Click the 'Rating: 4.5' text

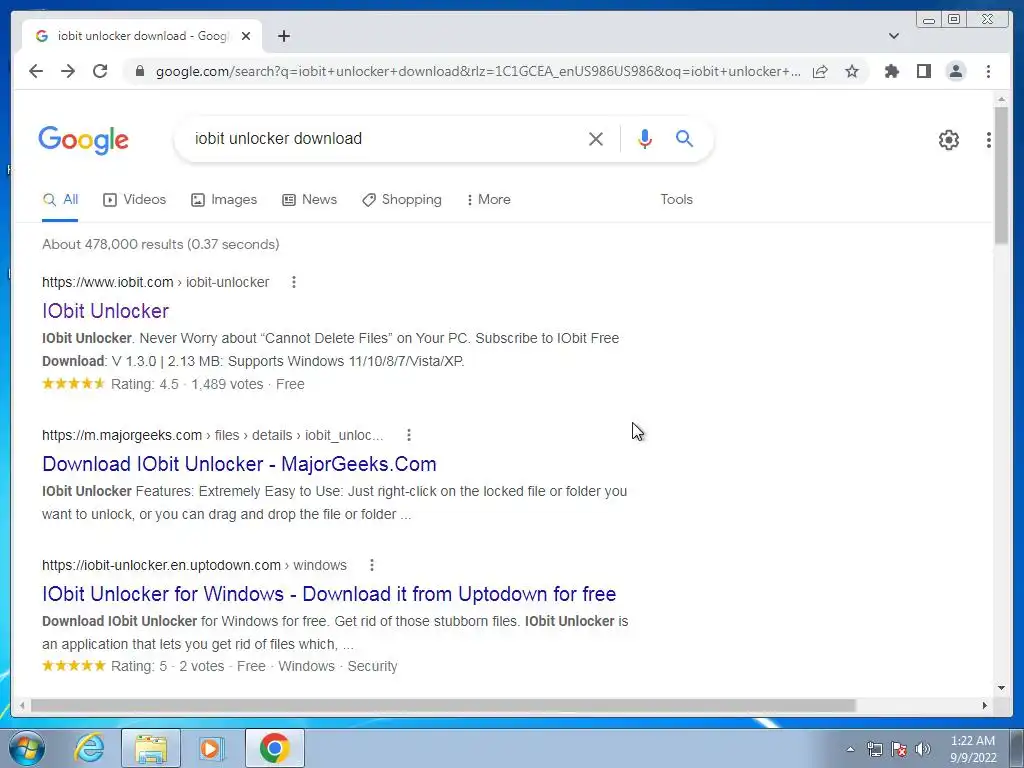144,384
